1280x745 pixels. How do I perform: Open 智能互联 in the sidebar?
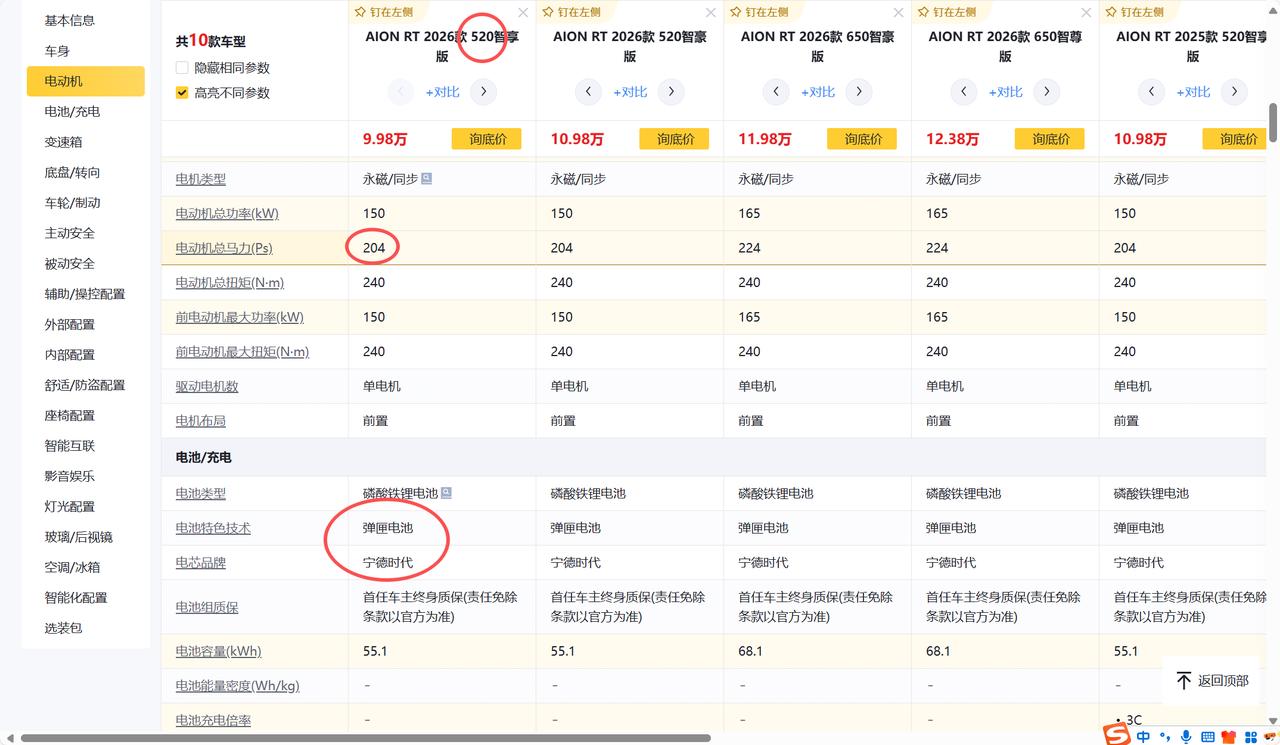(70, 446)
